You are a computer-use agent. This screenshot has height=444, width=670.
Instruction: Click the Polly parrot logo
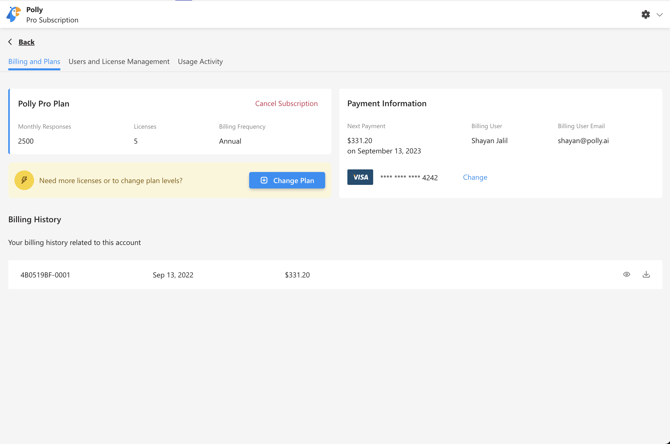pos(13,14)
